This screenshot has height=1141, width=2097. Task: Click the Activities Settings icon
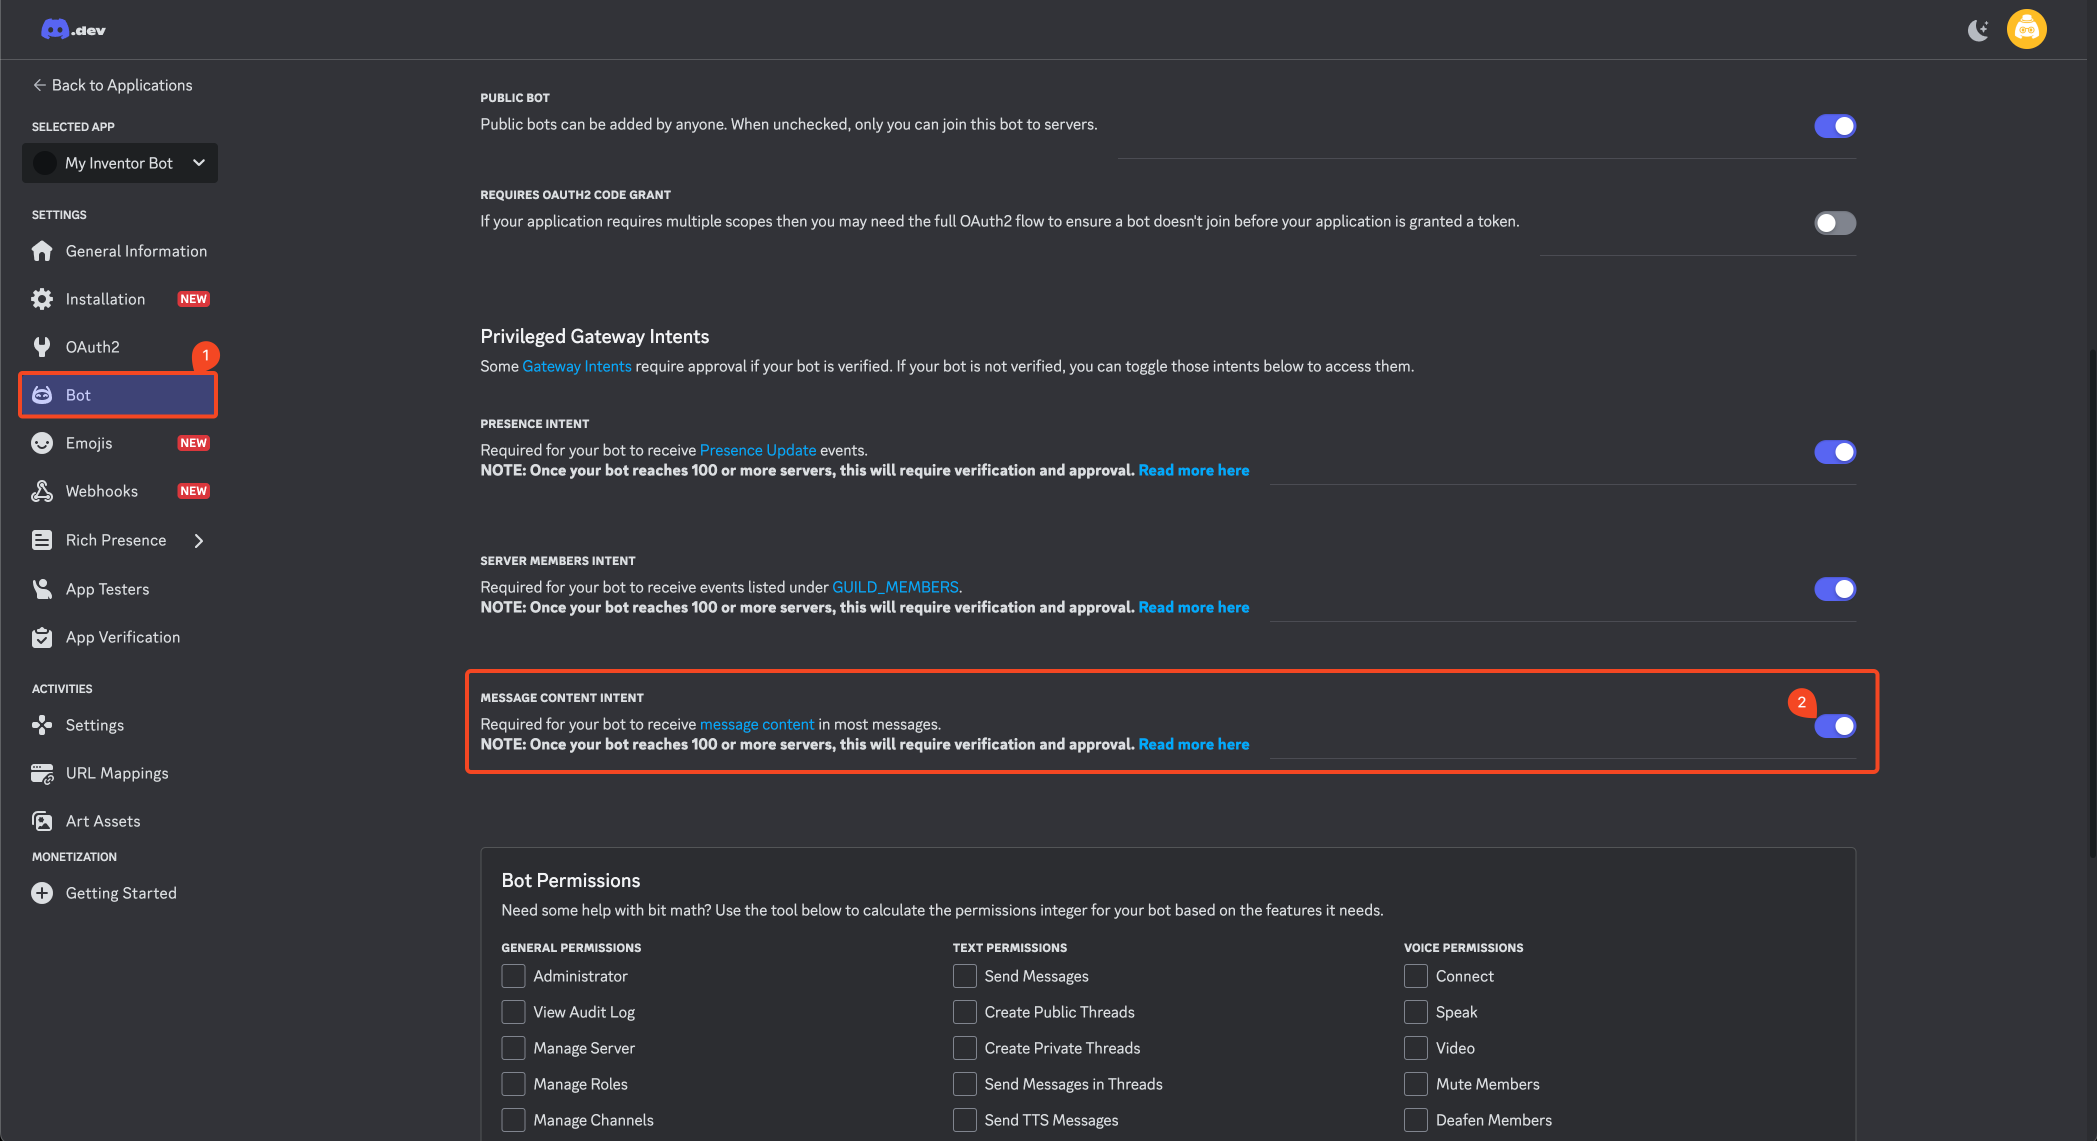42,725
